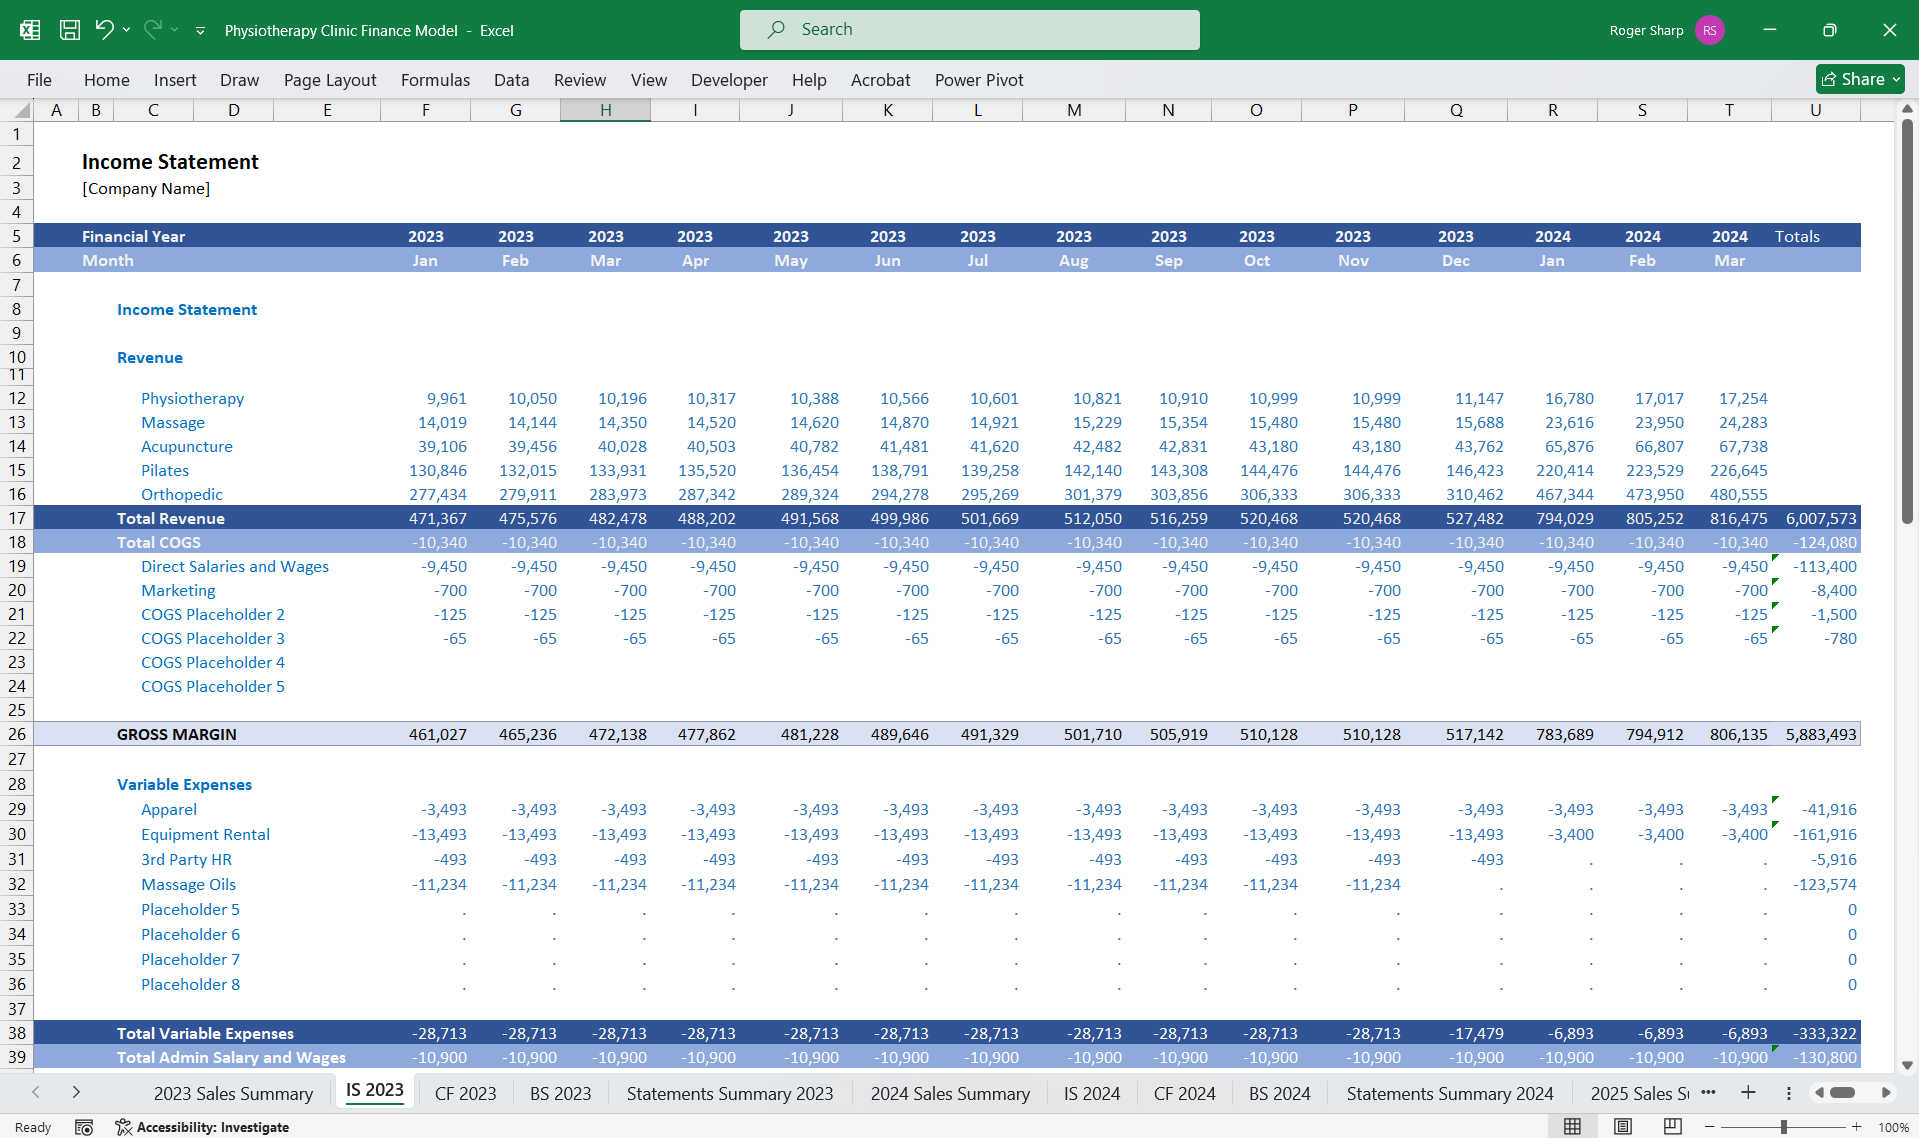The image size is (1919, 1138).
Task: Click the more sheets ellipsis
Action: 1709,1092
